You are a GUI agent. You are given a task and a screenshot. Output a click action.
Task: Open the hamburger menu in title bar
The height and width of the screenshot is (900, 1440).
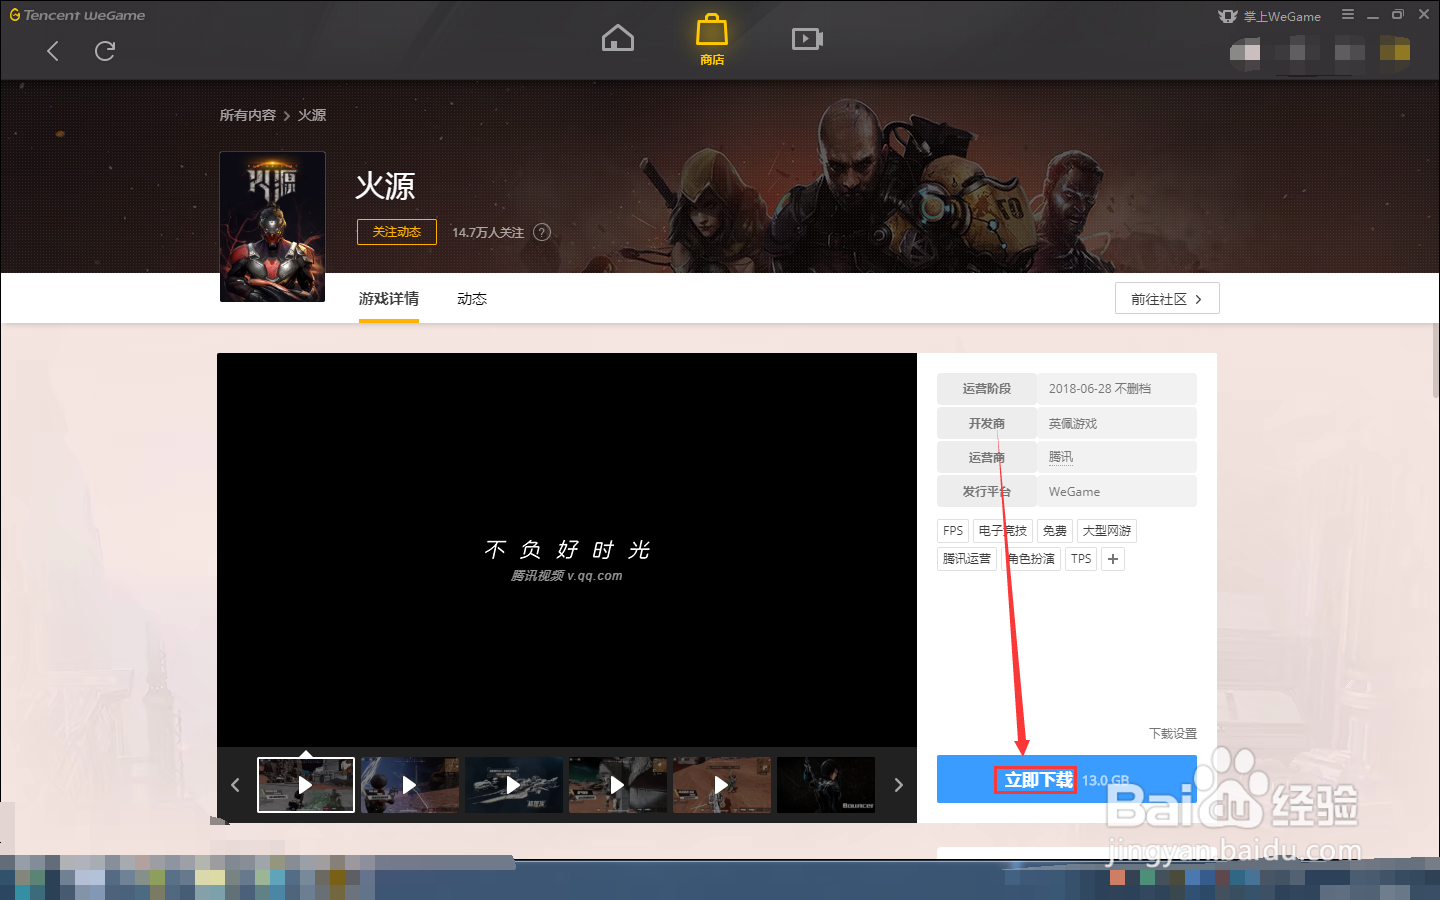(1348, 15)
